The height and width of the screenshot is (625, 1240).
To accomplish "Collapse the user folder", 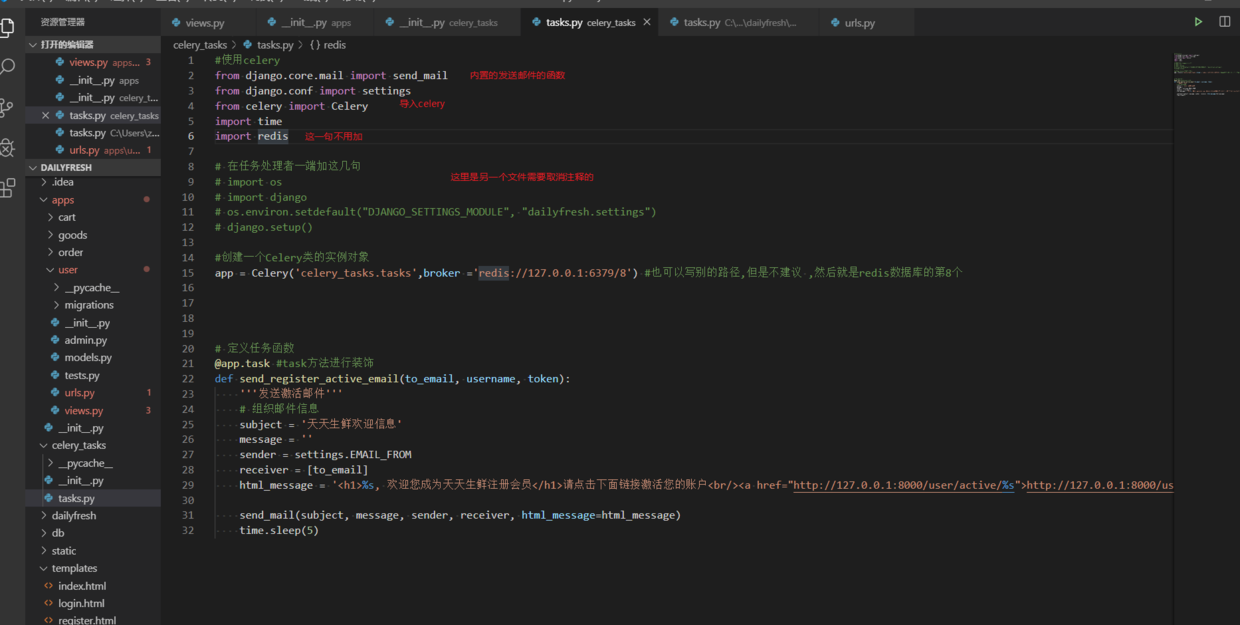I will [x=93, y=270].
